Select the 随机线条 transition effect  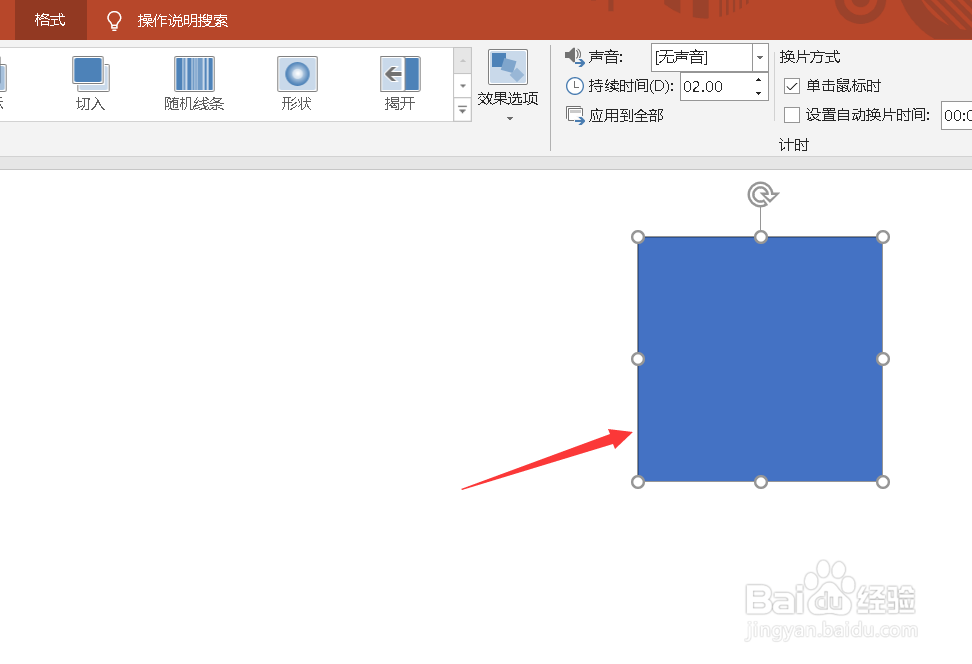[x=194, y=84]
